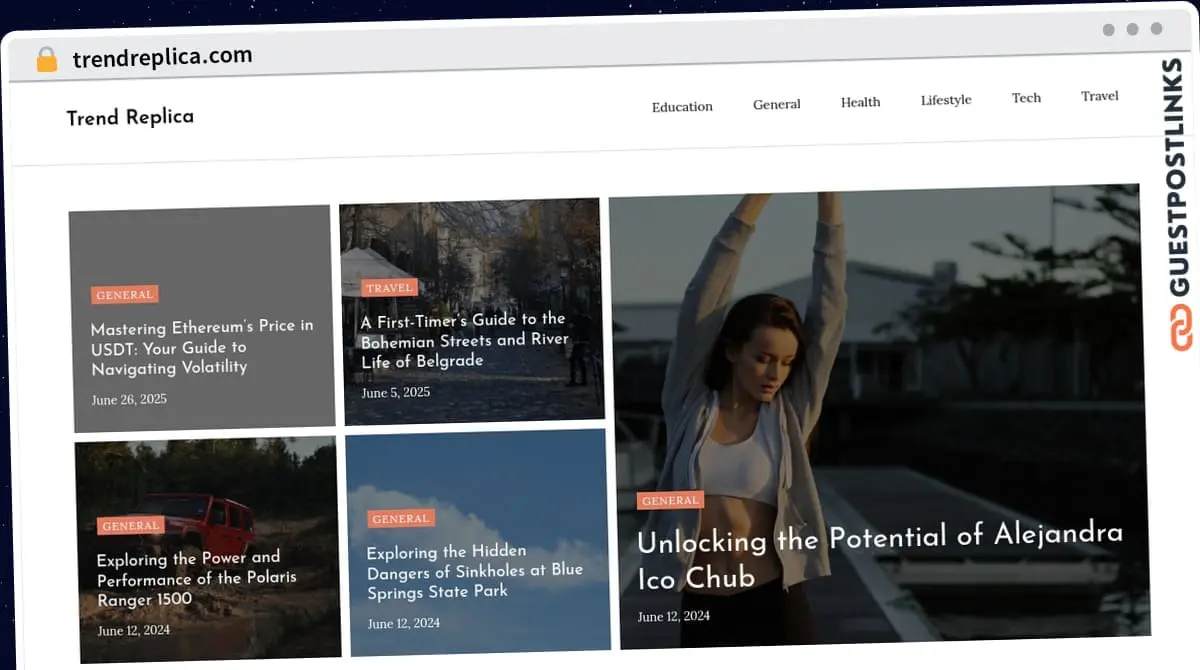Open the Lifestyle navigation link

point(946,100)
